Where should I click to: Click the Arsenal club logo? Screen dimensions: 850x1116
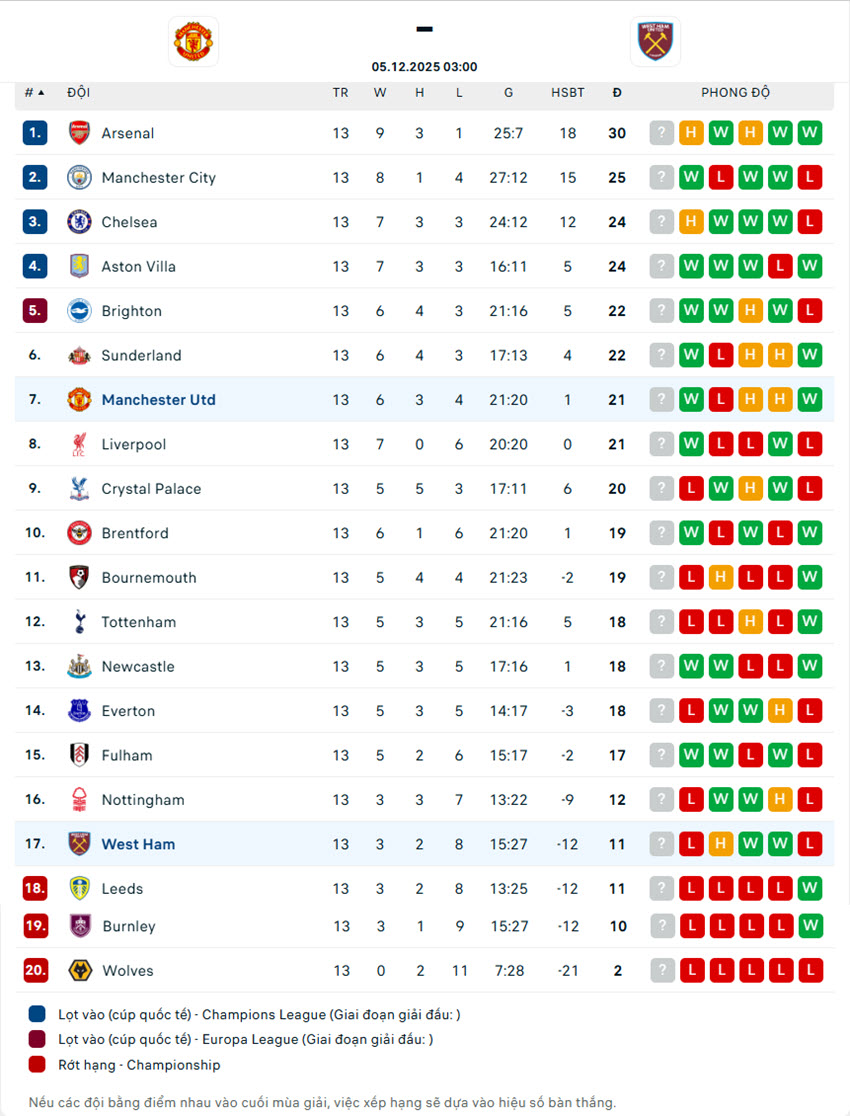[x=79, y=133]
